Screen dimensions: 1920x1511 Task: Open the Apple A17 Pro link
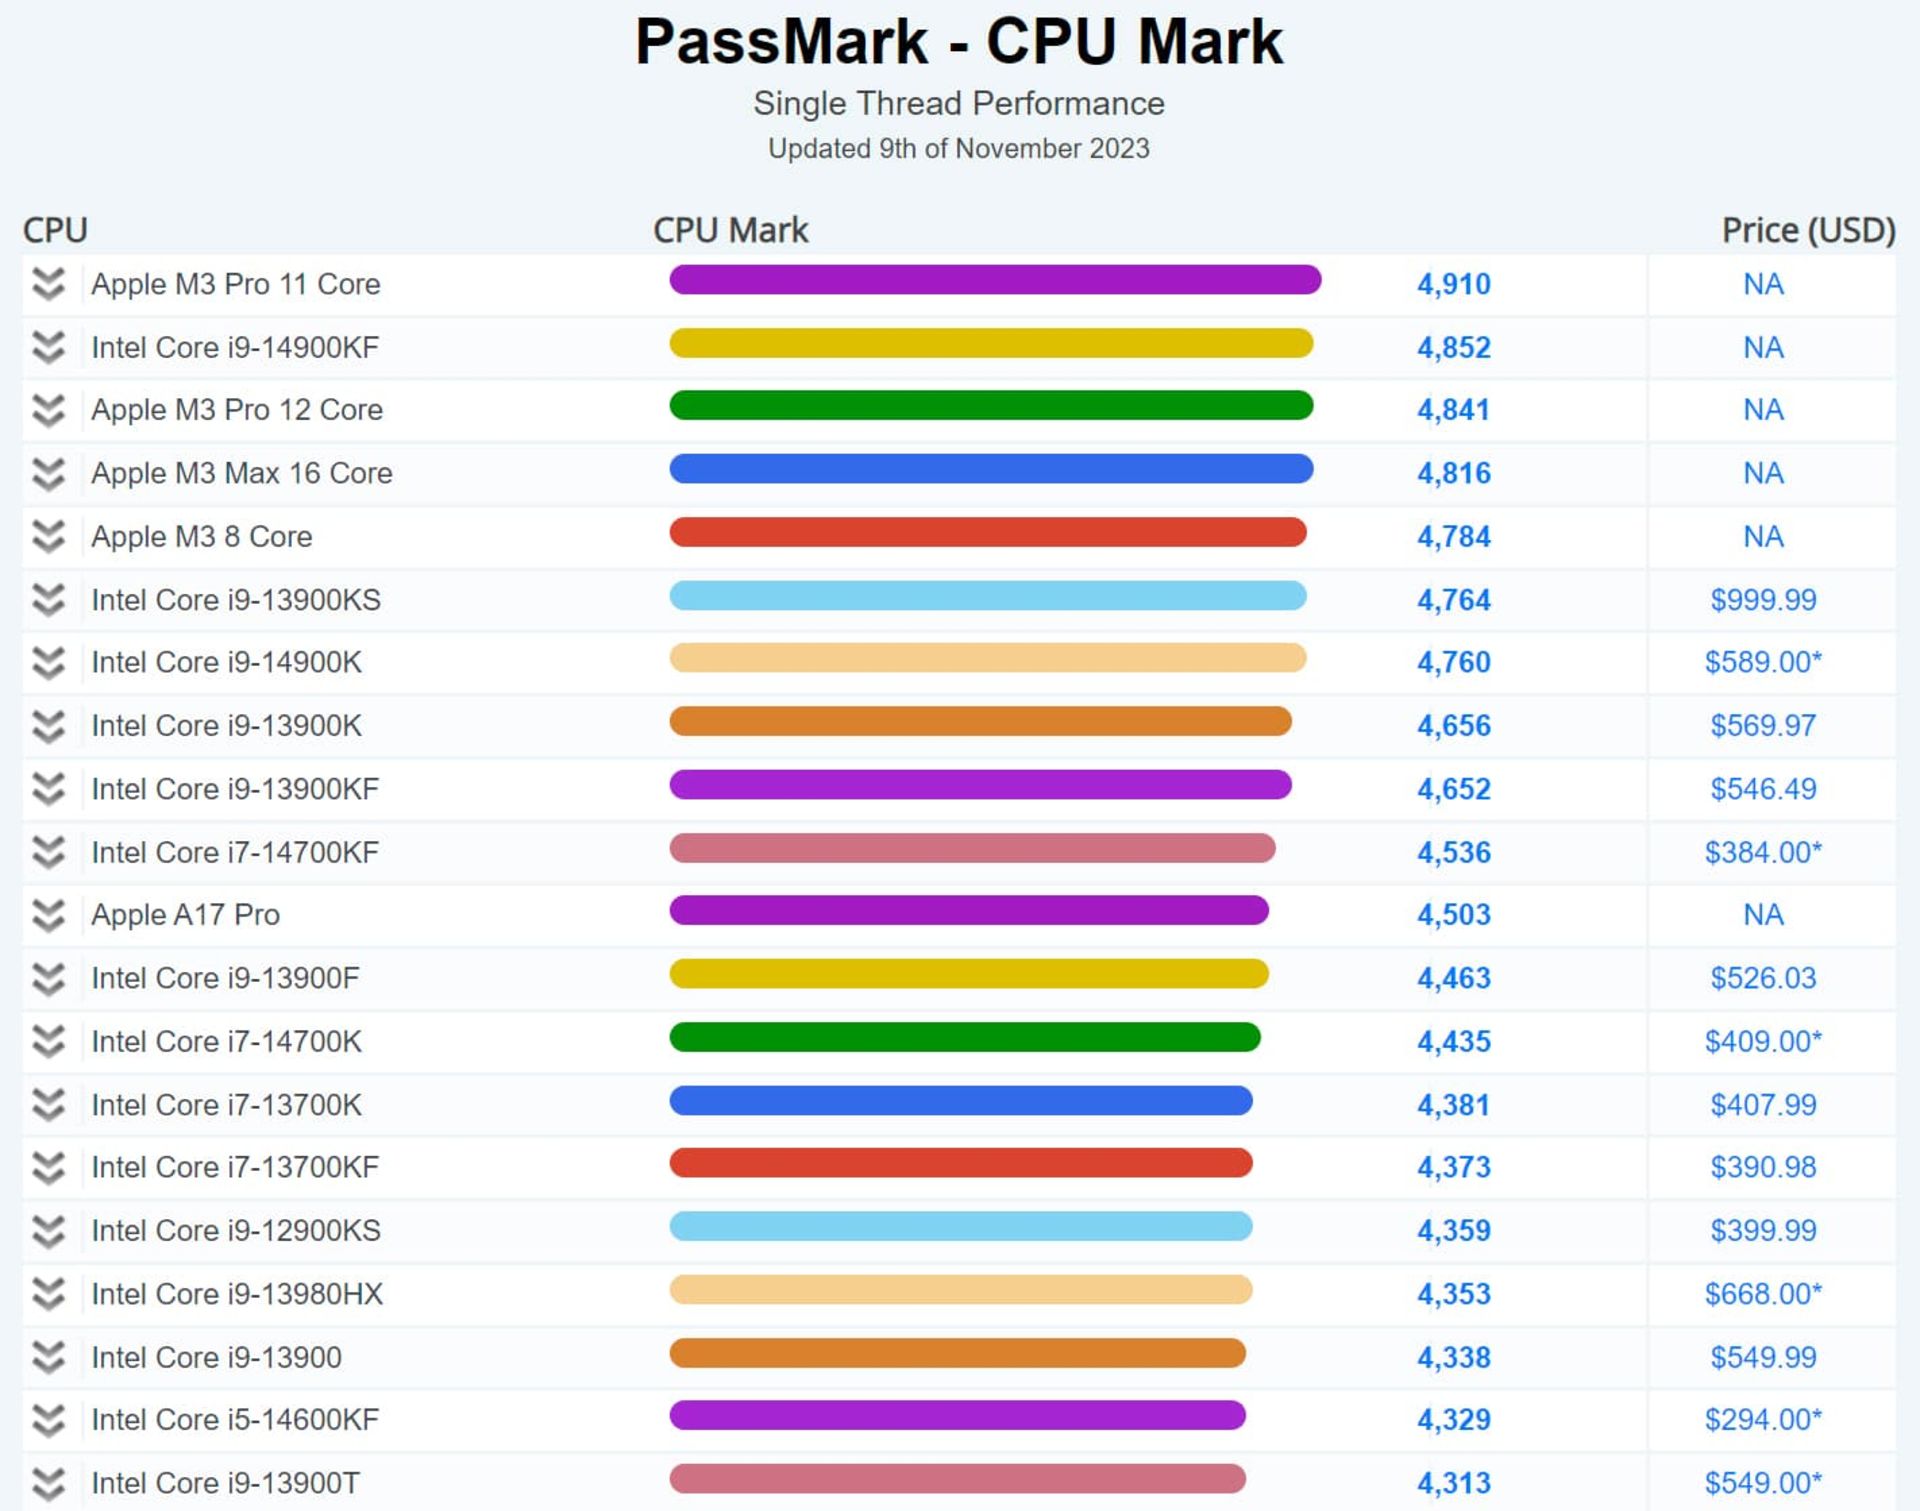pos(186,915)
